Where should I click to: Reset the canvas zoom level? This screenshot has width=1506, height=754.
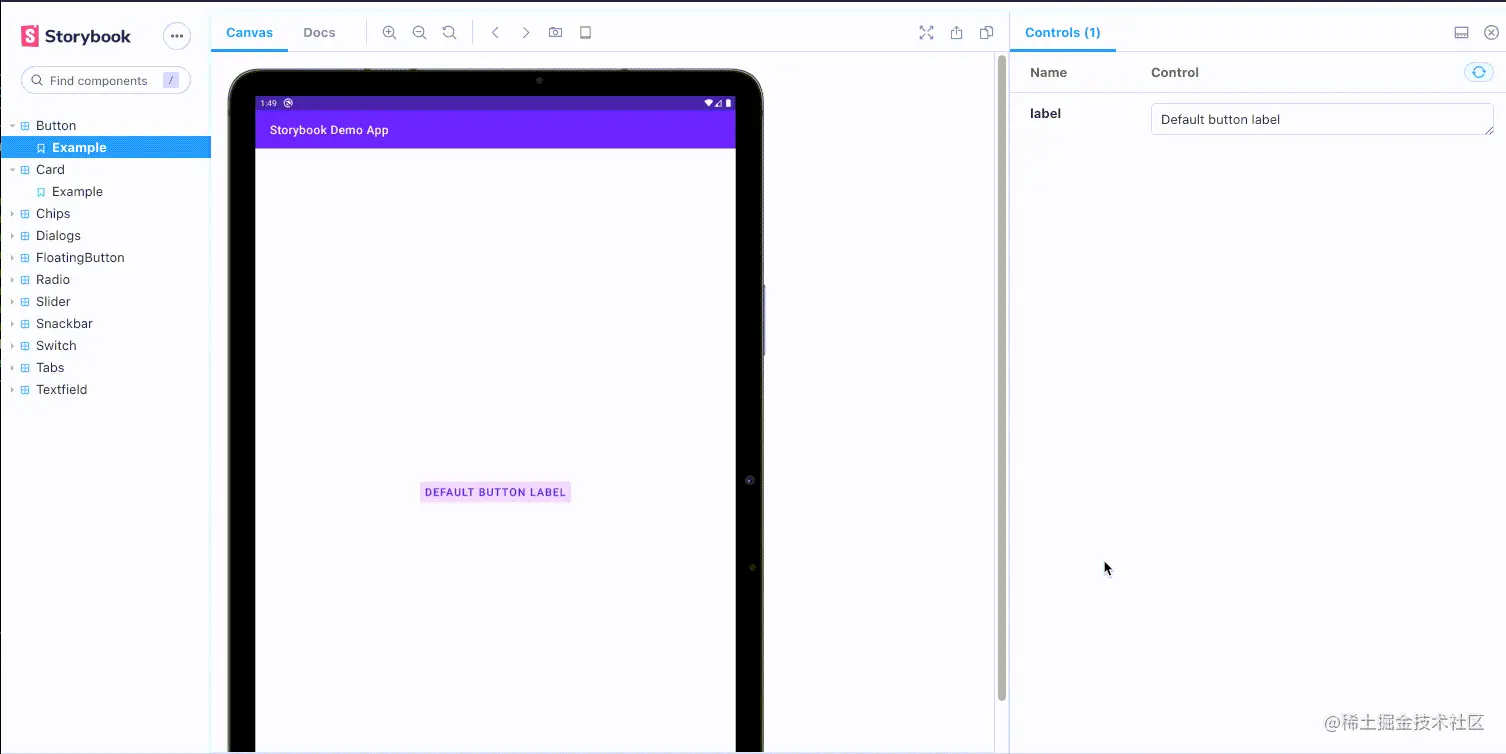point(450,33)
